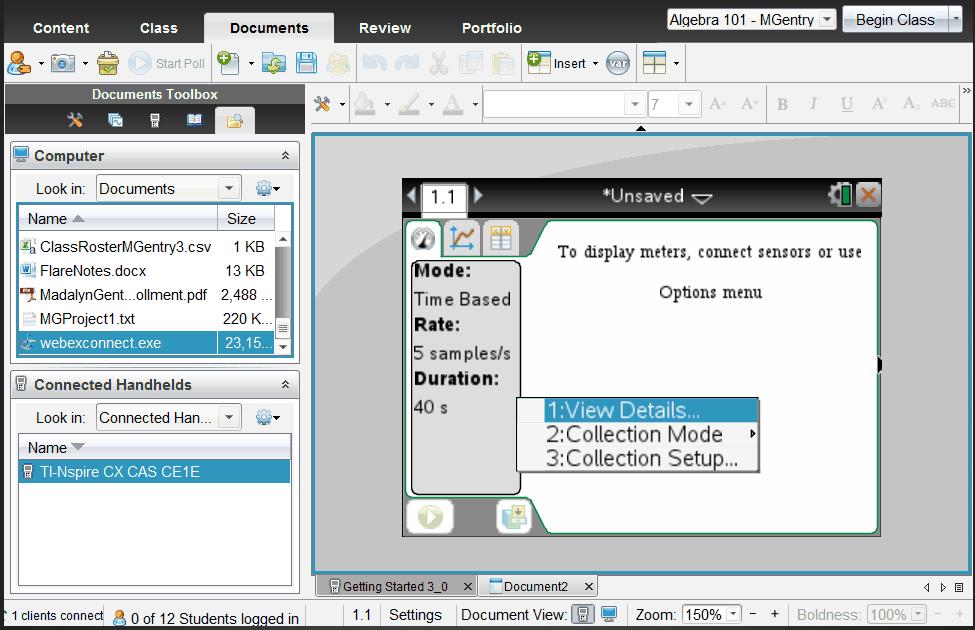Start data collection with play button
This screenshot has width=975, height=630.
point(430,516)
